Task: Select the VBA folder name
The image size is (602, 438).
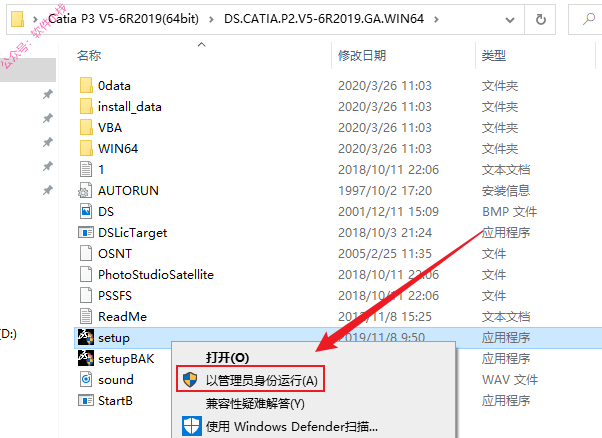Action: tap(110, 127)
